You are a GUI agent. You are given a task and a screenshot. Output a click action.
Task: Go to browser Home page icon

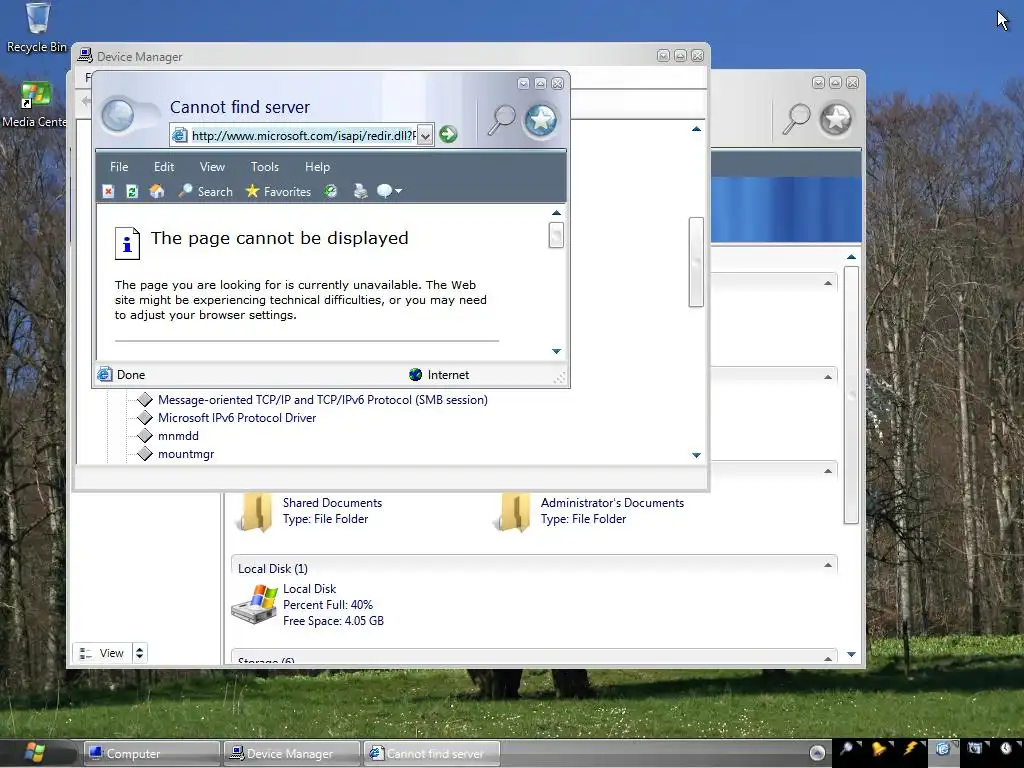pyautogui.click(x=157, y=191)
